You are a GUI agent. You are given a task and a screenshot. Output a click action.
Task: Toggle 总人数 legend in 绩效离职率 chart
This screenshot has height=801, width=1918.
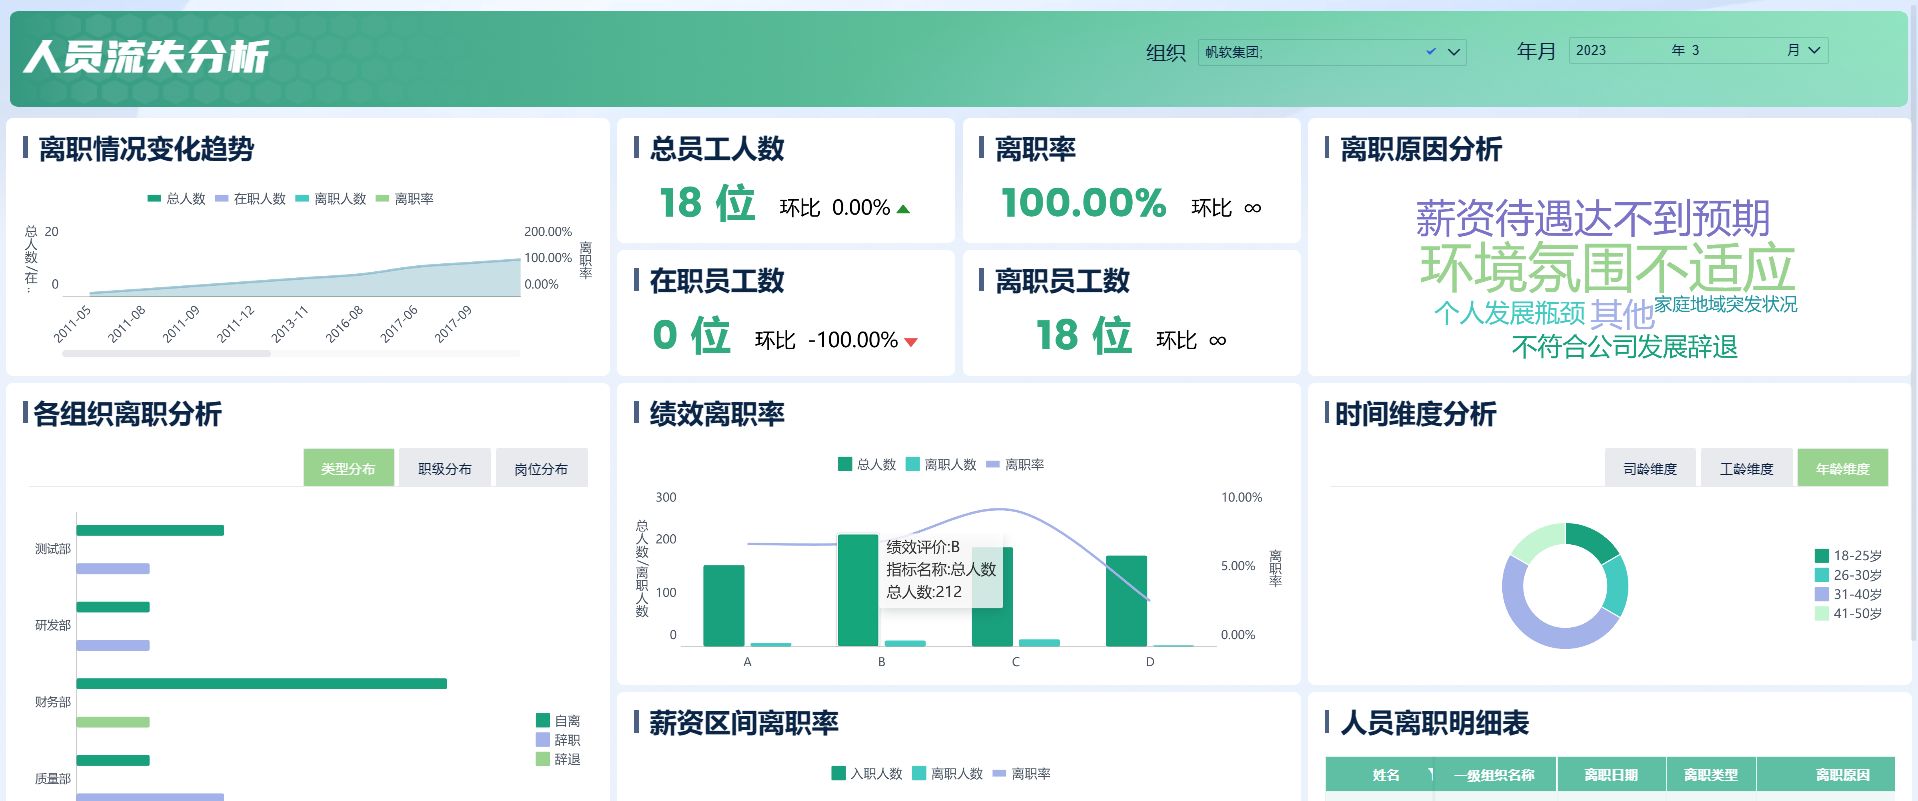tap(867, 464)
